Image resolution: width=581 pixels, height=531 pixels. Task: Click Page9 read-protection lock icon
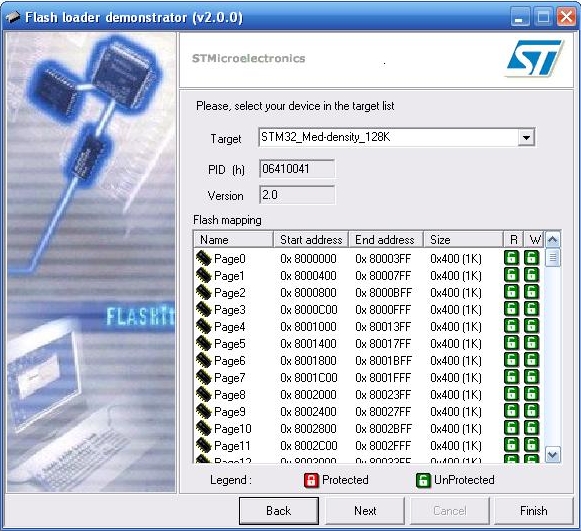coord(511,411)
